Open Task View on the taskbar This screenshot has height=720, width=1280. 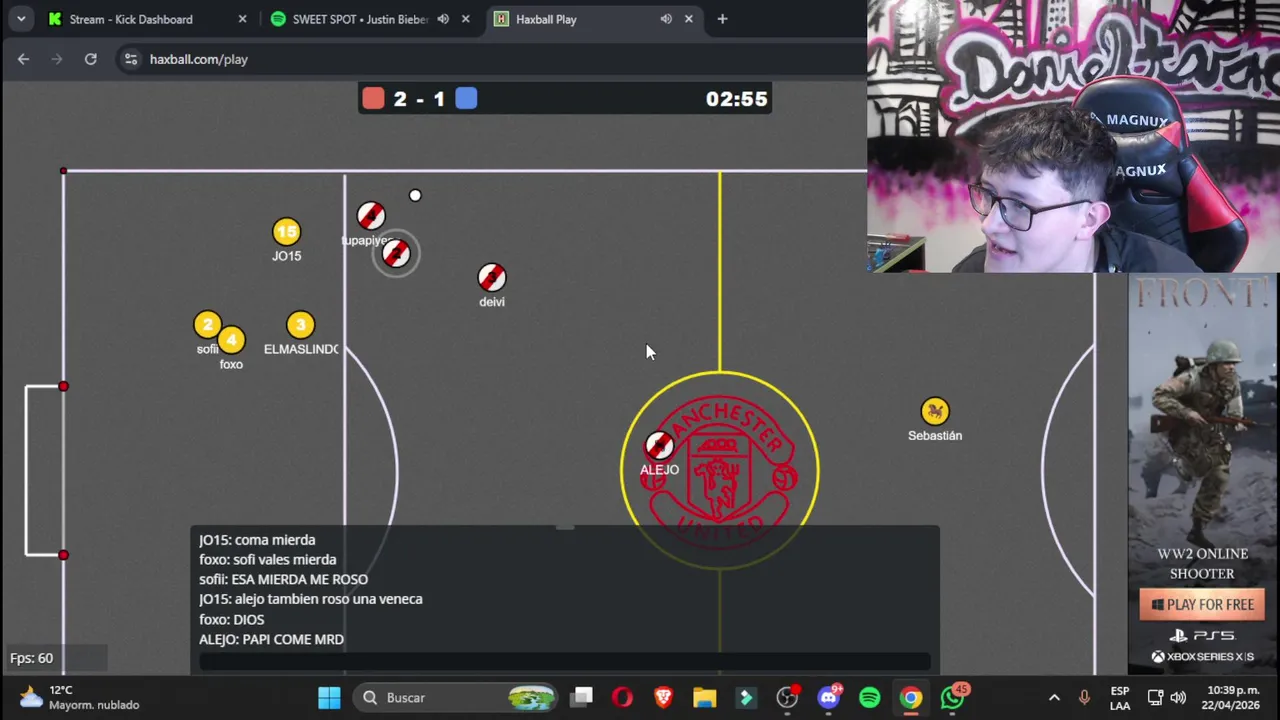582,697
